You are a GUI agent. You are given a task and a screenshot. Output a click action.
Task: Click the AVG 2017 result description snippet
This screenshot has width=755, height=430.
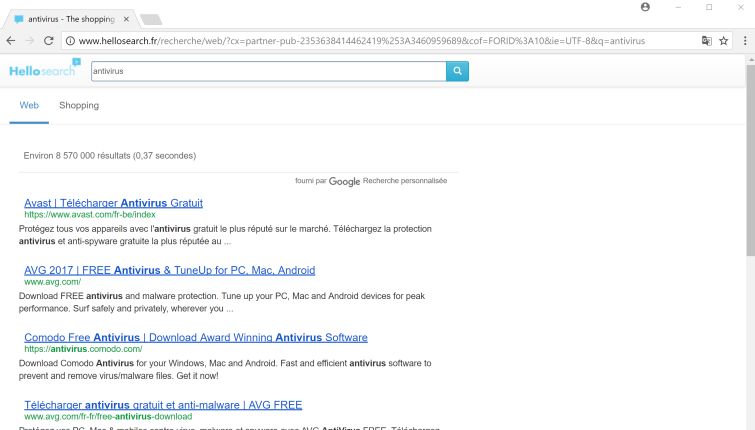[x=222, y=302]
